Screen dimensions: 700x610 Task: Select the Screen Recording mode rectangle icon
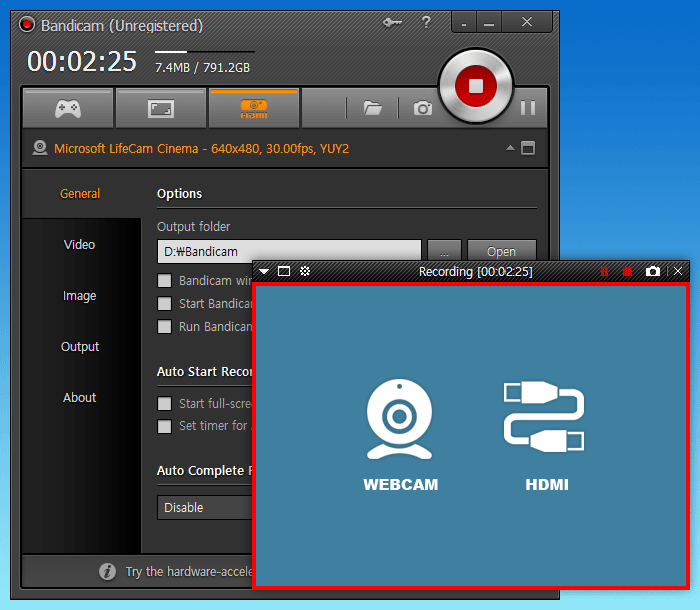(161, 109)
